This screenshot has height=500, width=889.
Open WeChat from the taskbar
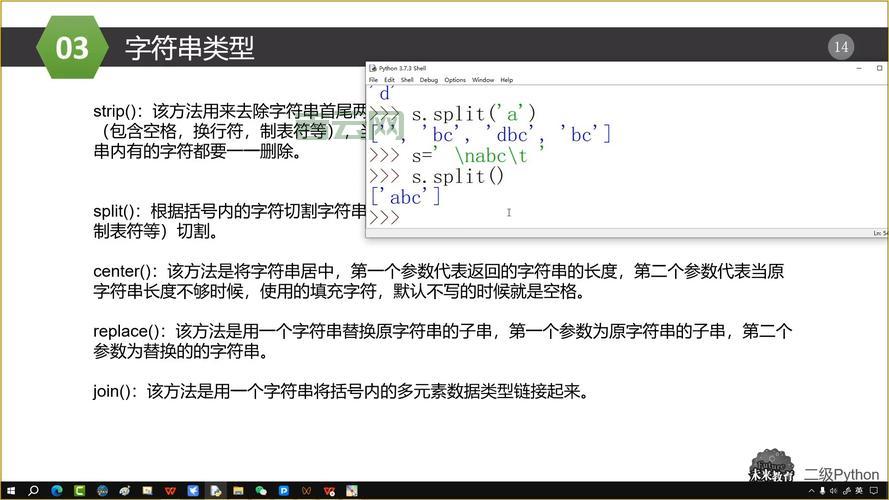[261, 490]
